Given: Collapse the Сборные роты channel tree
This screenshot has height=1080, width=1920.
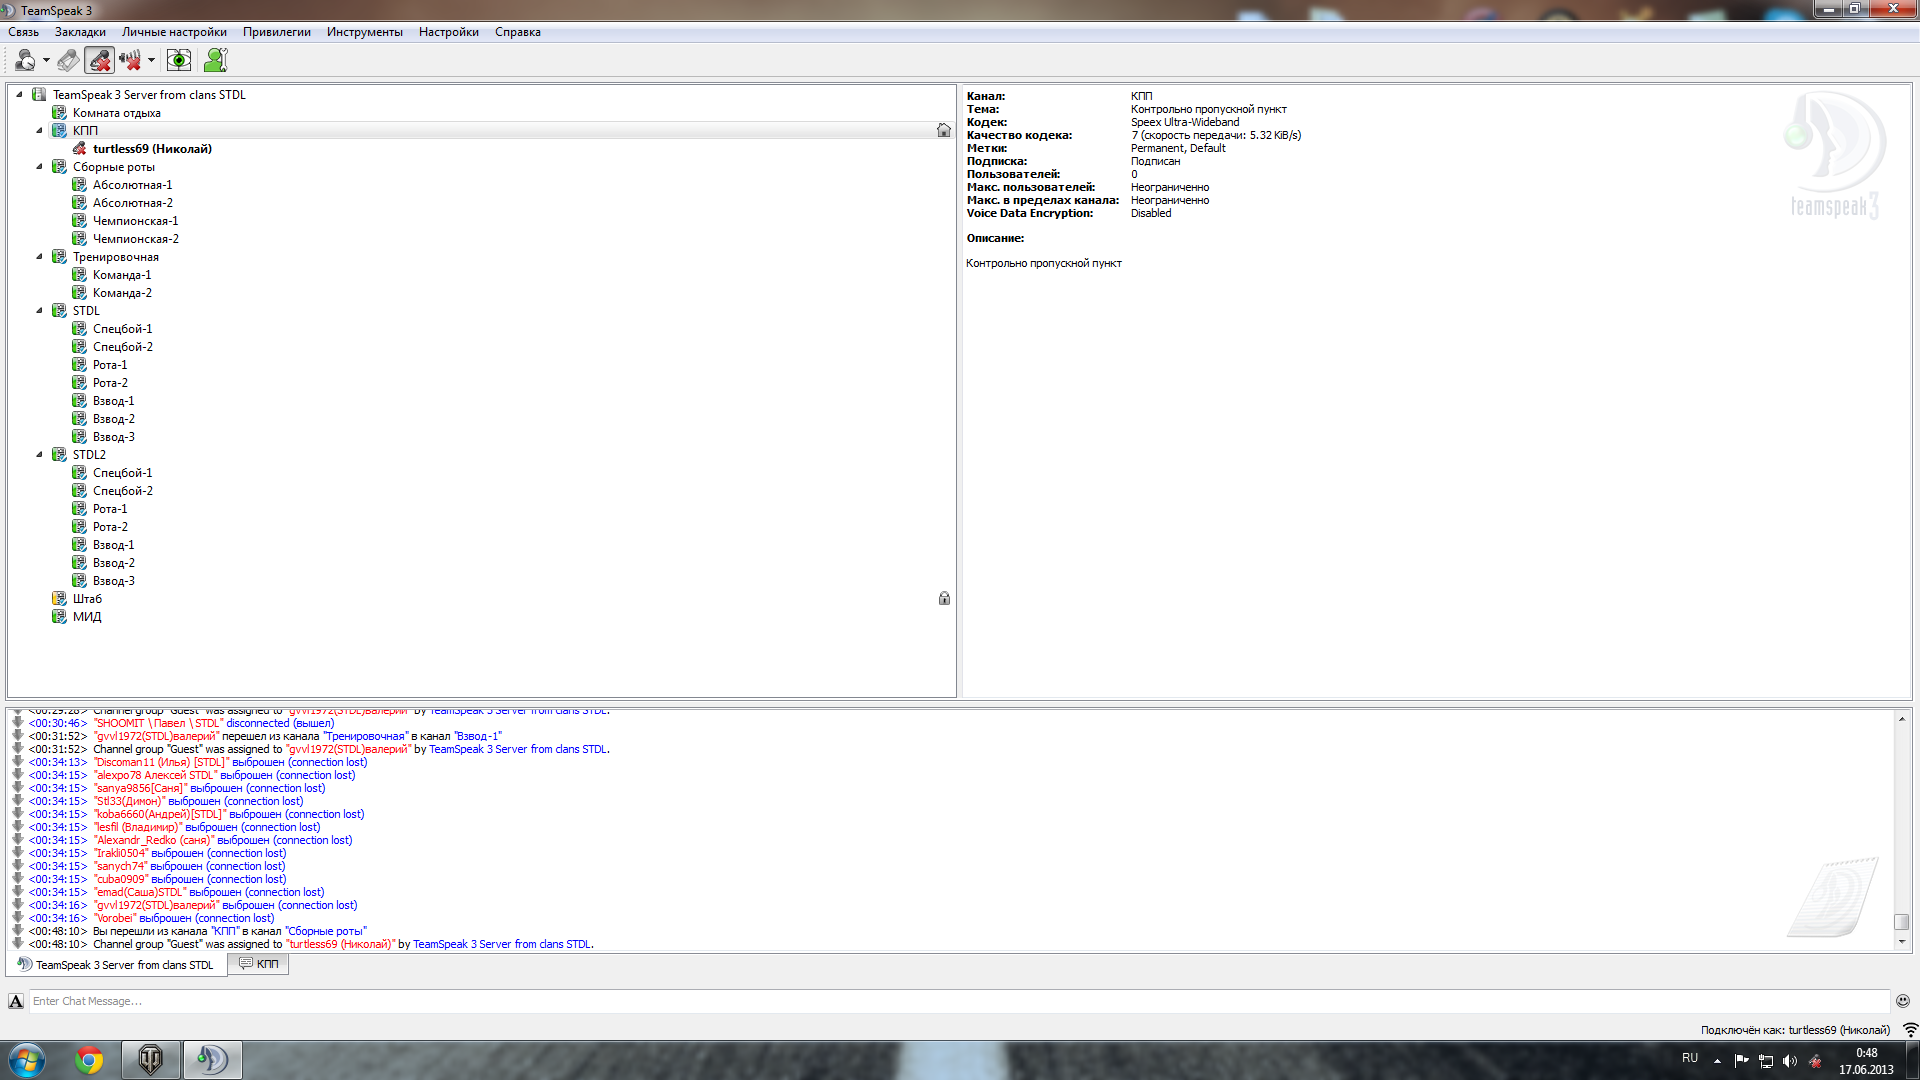Looking at the screenshot, I should point(40,167).
